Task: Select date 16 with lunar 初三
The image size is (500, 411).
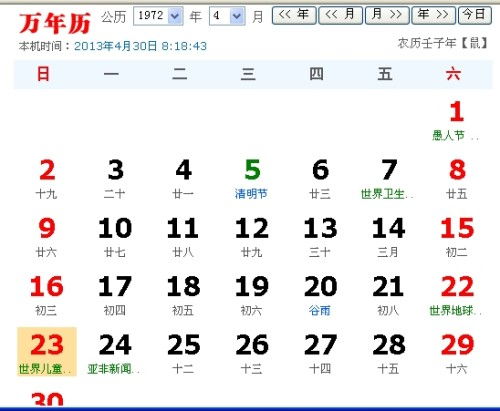Action: [47, 297]
